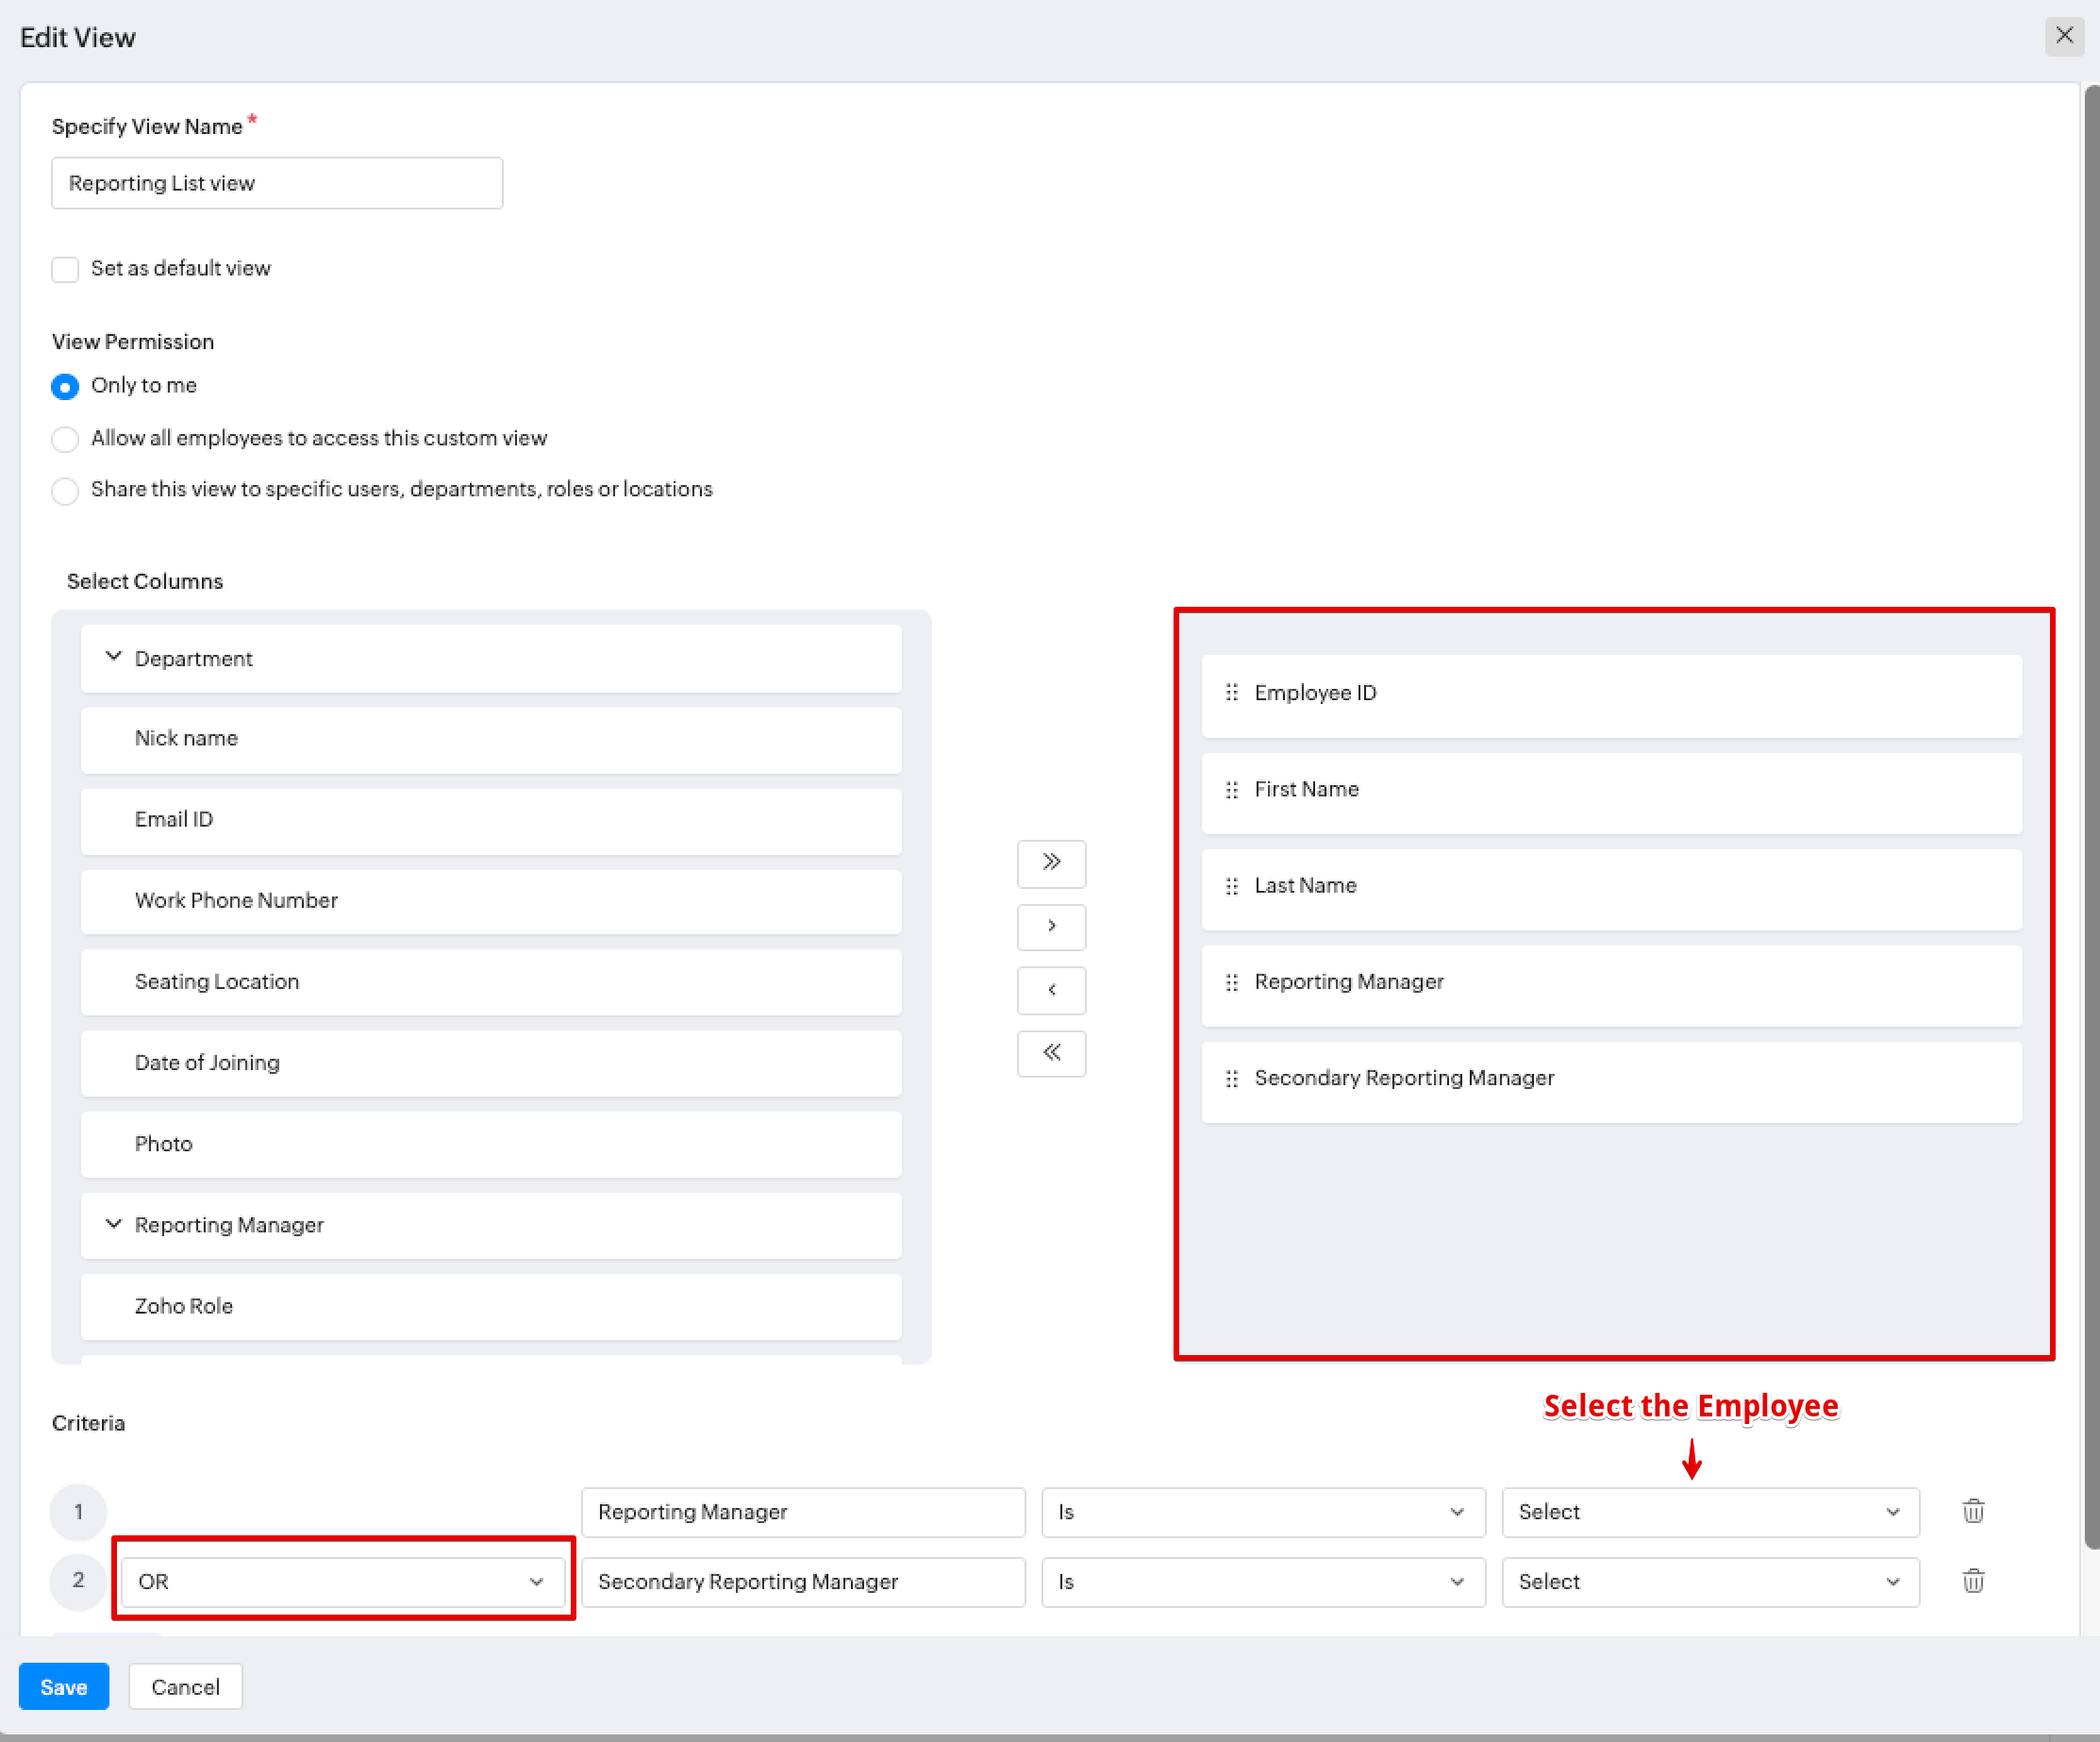
Task: Collapse the Department column group
Action: pos(113,657)
